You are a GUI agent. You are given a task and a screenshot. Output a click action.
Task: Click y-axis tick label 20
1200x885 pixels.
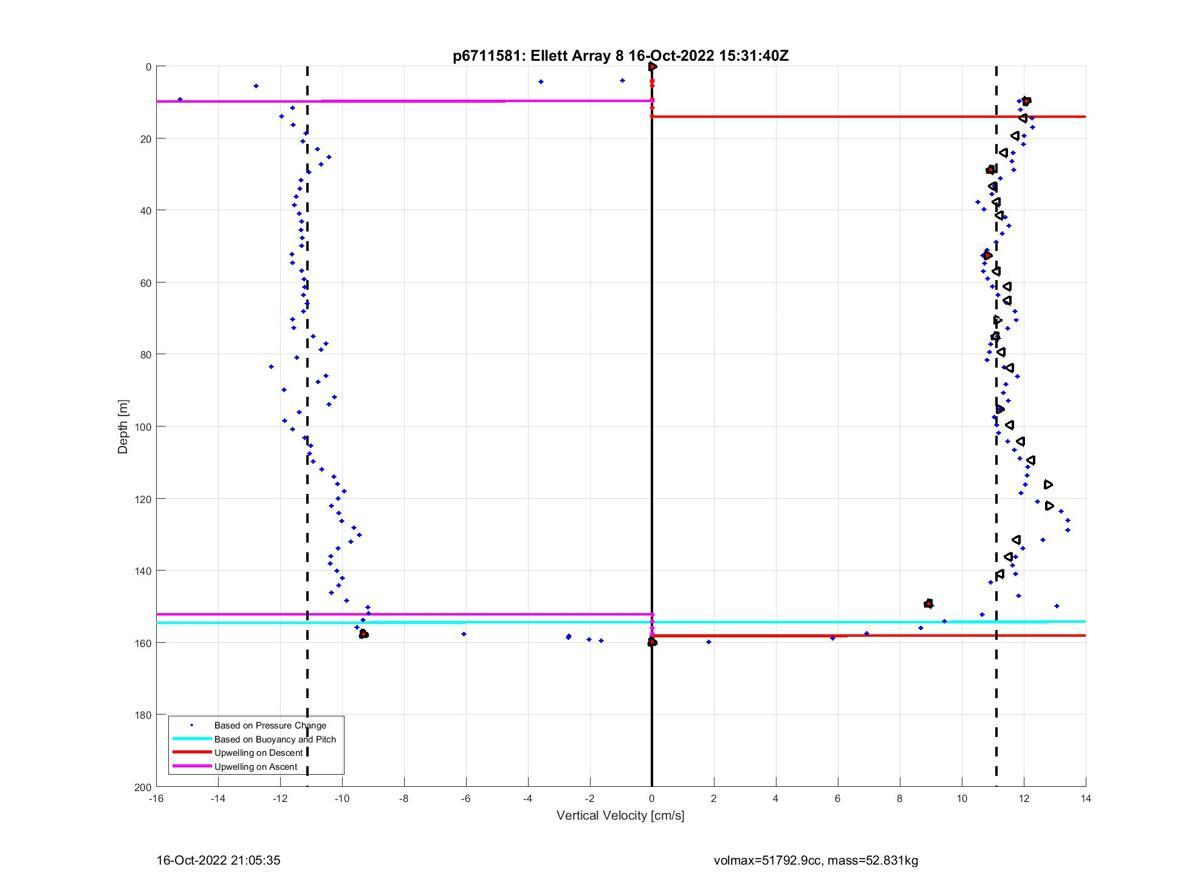tap(146, 139)
